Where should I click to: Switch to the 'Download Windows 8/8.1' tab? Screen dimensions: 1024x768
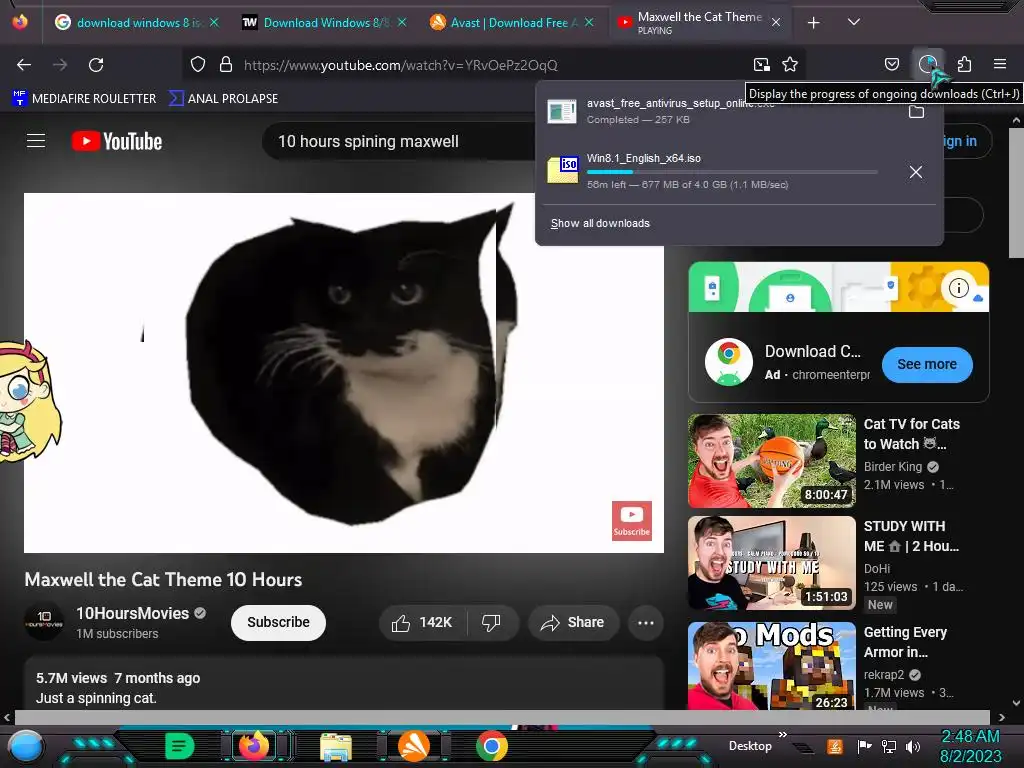click(x=325, y=23)
